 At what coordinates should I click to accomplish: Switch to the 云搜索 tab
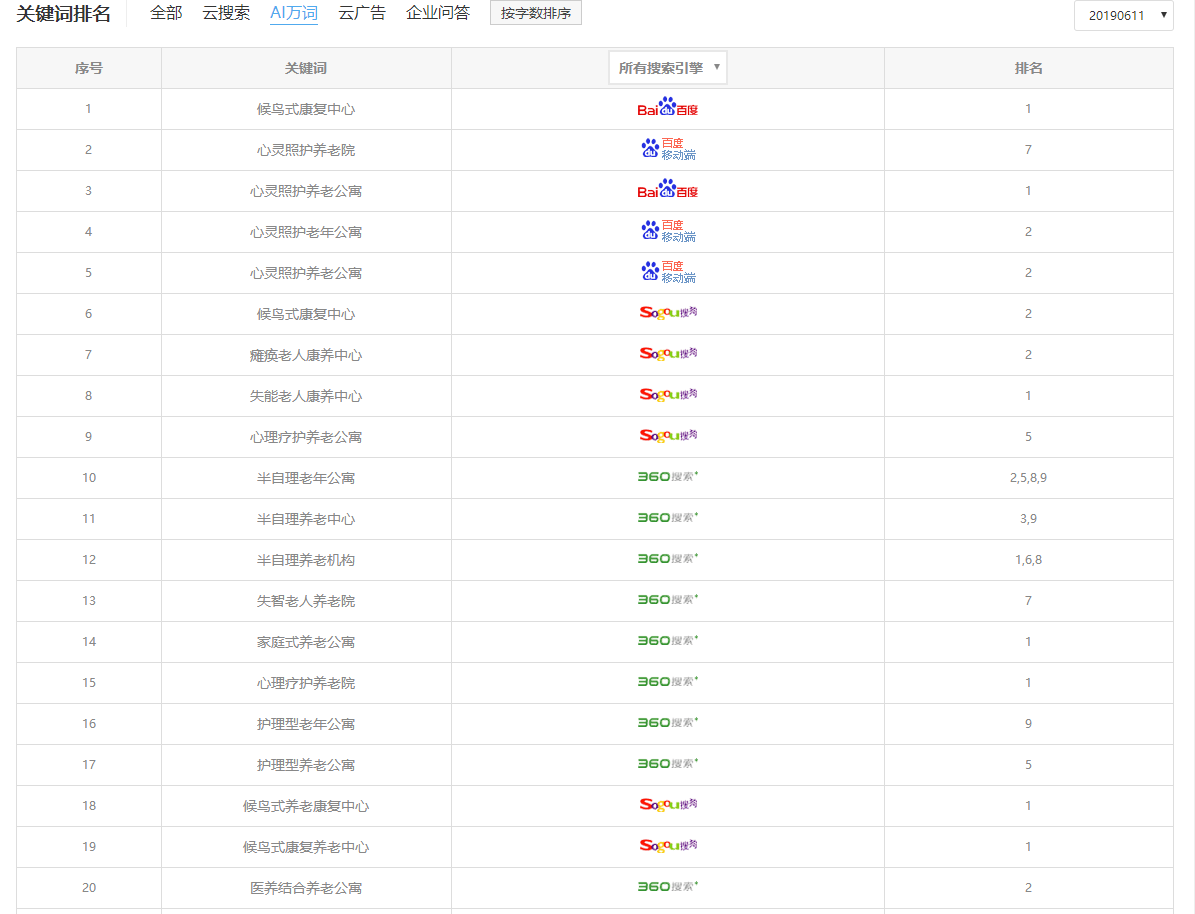point(226,13)
